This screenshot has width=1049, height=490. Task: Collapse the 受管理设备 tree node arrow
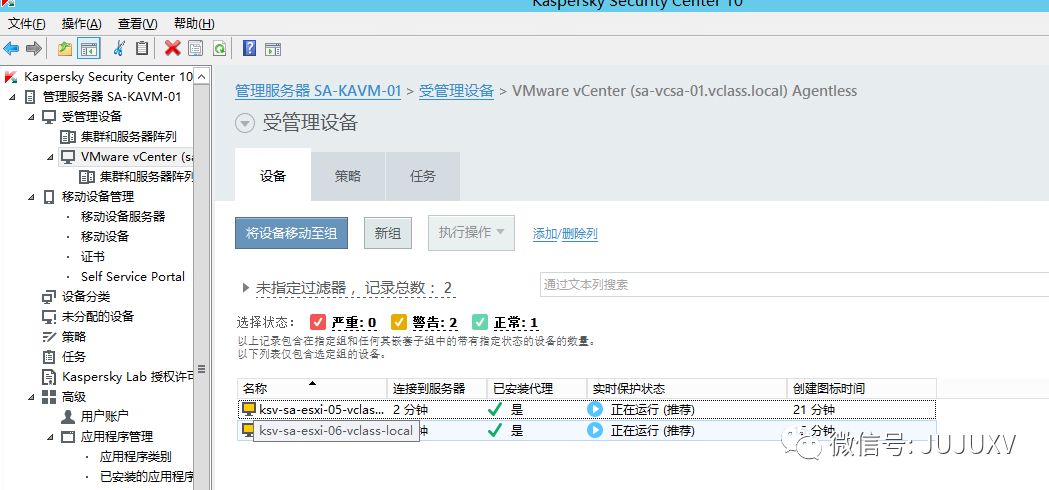(x=31, y=117)
